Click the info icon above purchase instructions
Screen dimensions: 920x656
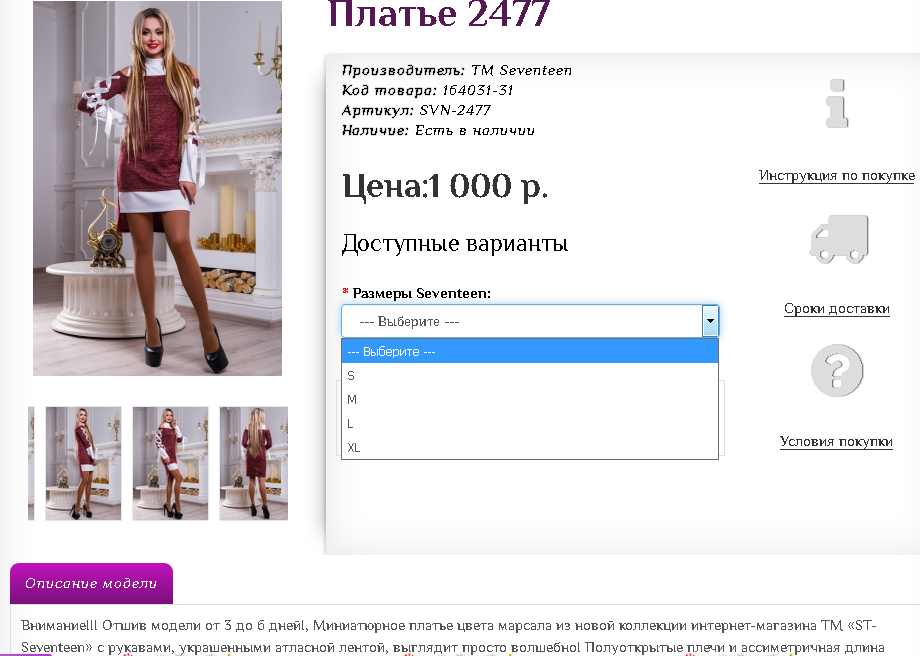(837, 104)
